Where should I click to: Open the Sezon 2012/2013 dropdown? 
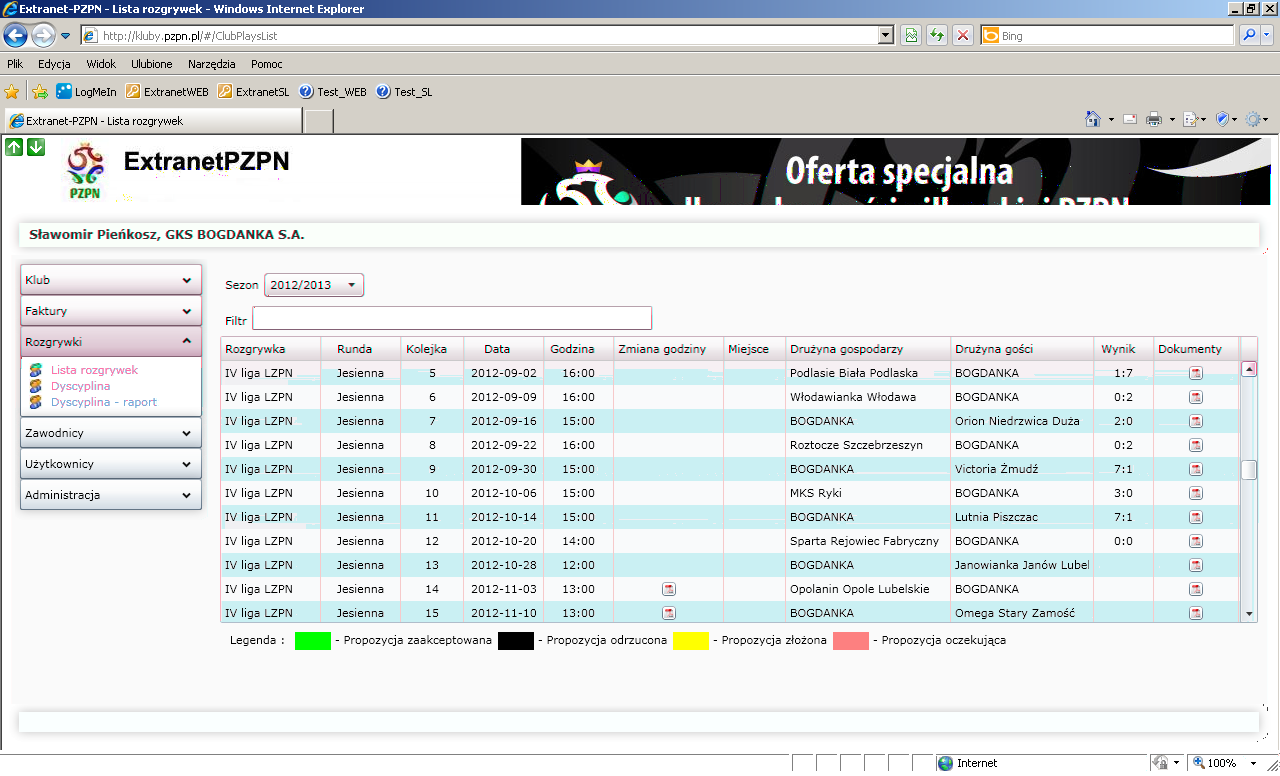314,285
